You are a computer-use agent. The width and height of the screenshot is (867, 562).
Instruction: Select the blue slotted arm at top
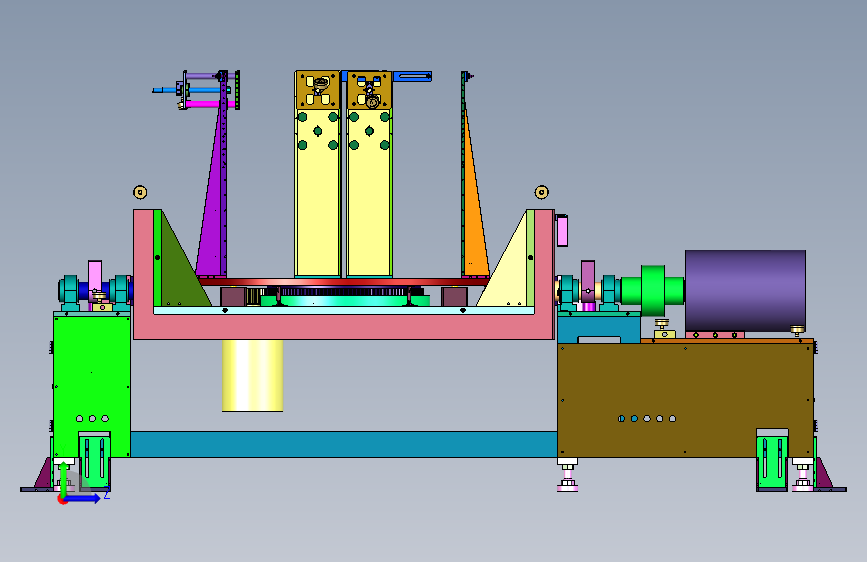(411, 76)
